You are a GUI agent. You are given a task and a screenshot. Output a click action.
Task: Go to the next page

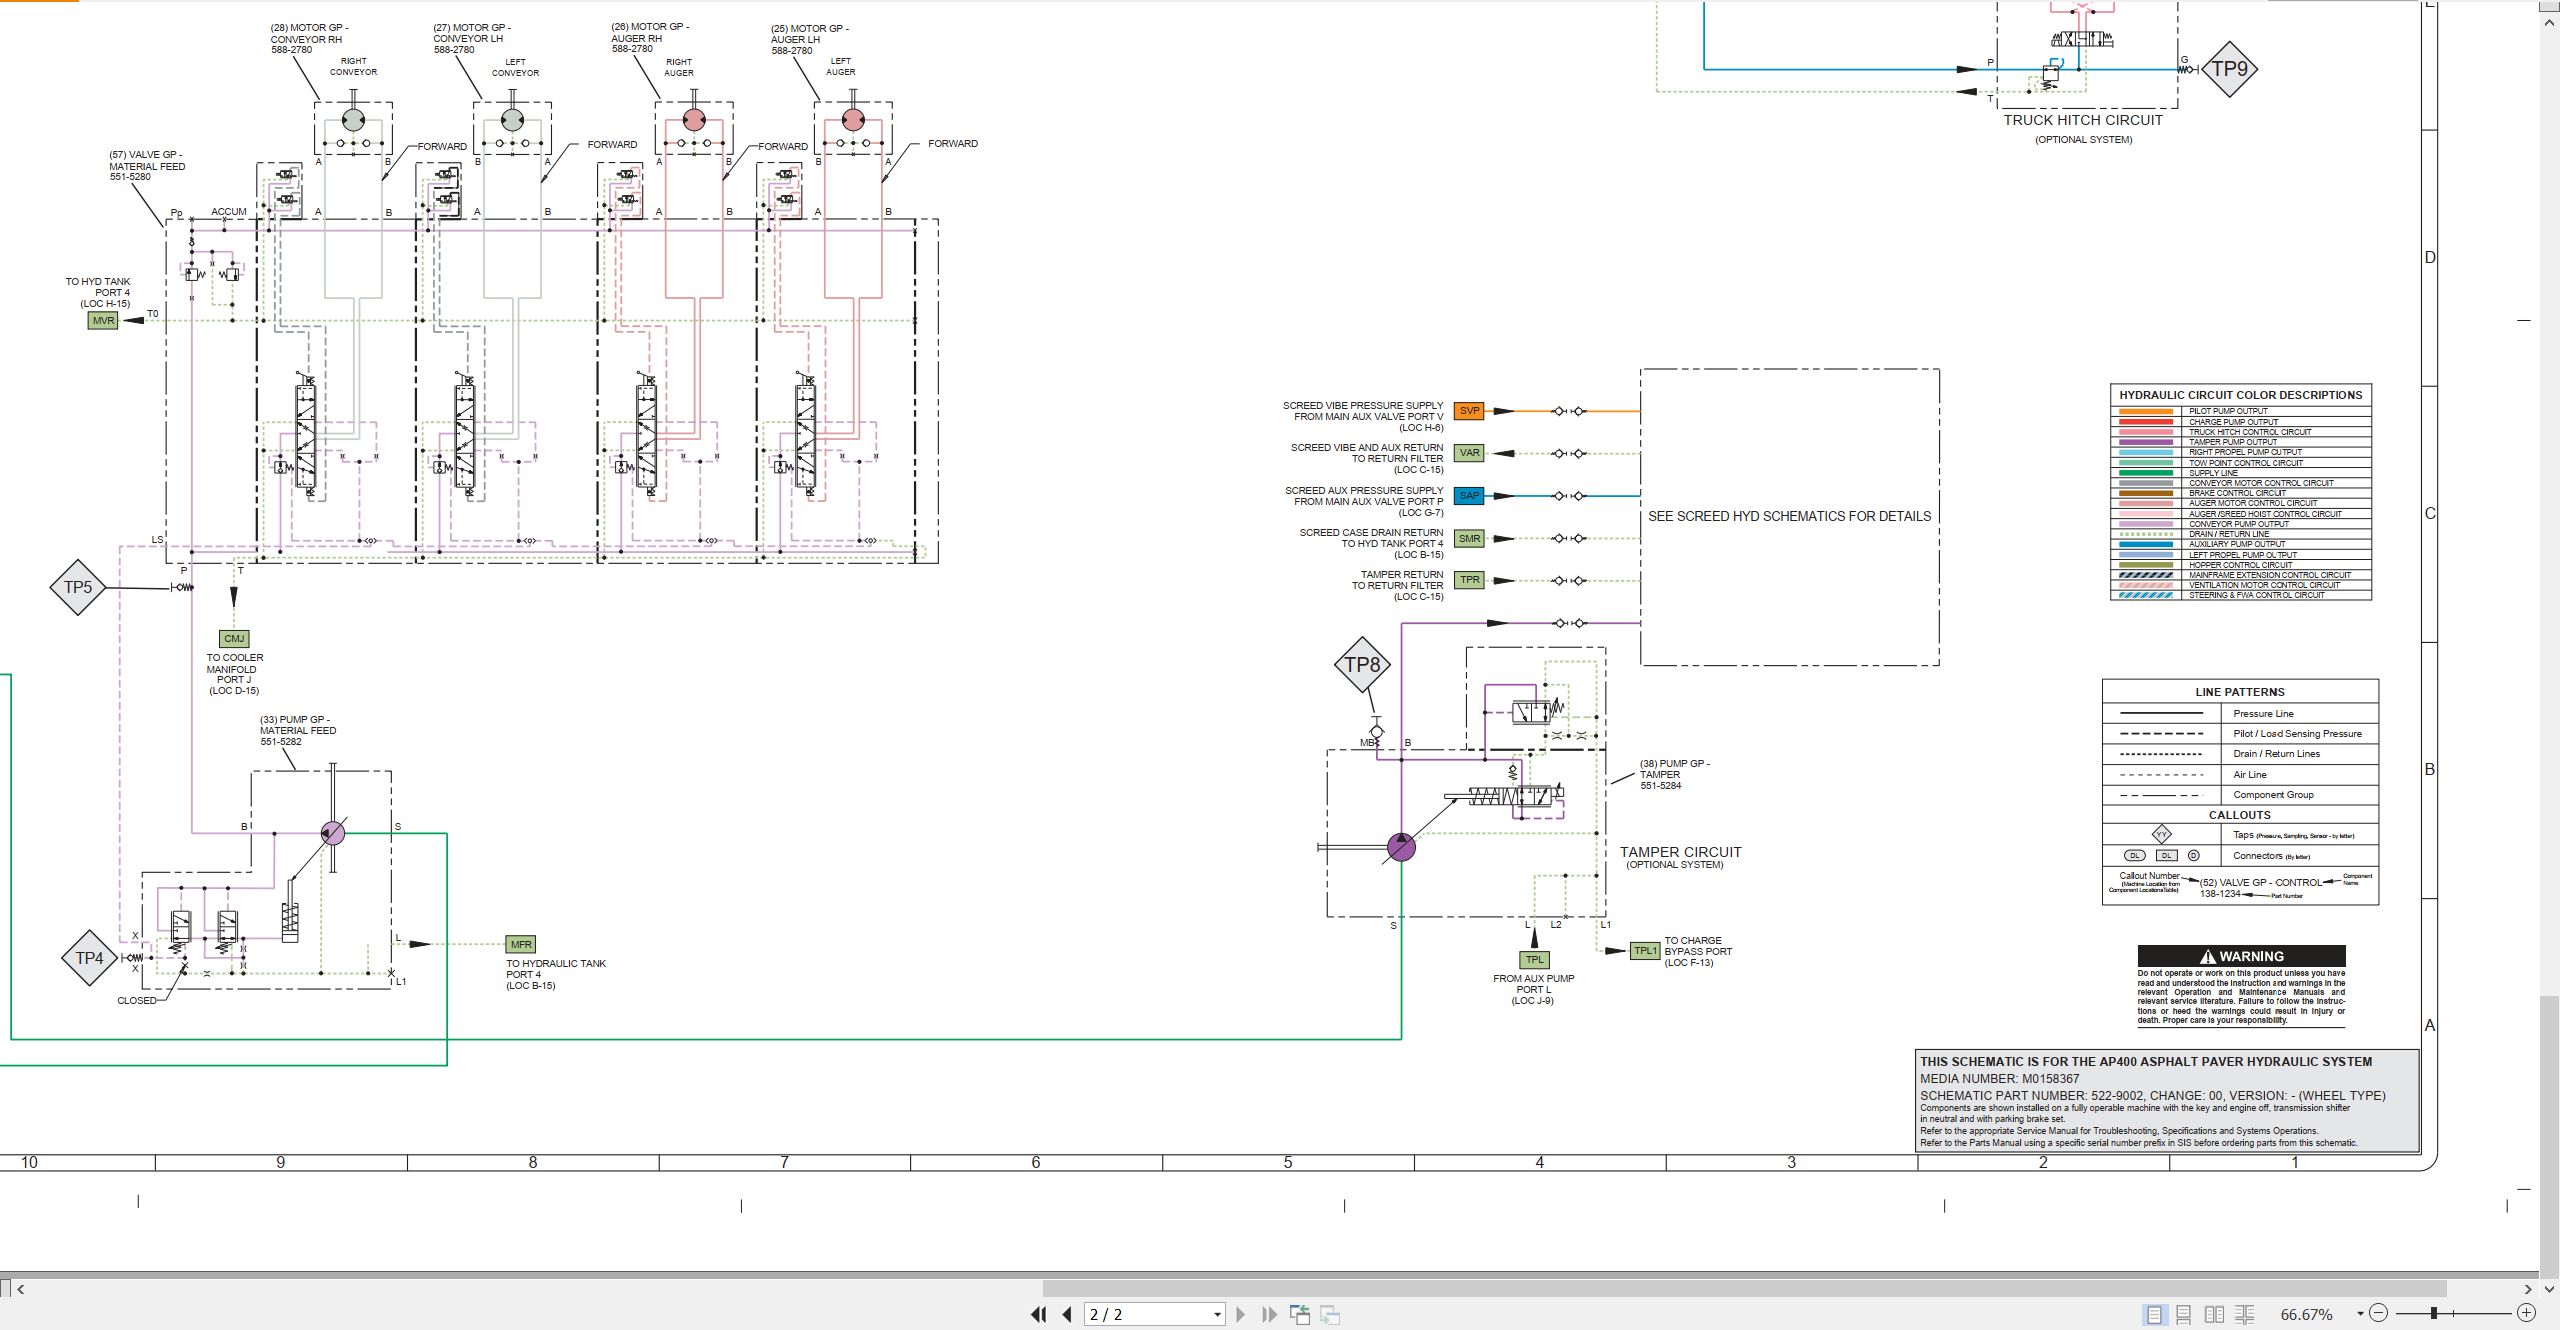point(1241,1314)
